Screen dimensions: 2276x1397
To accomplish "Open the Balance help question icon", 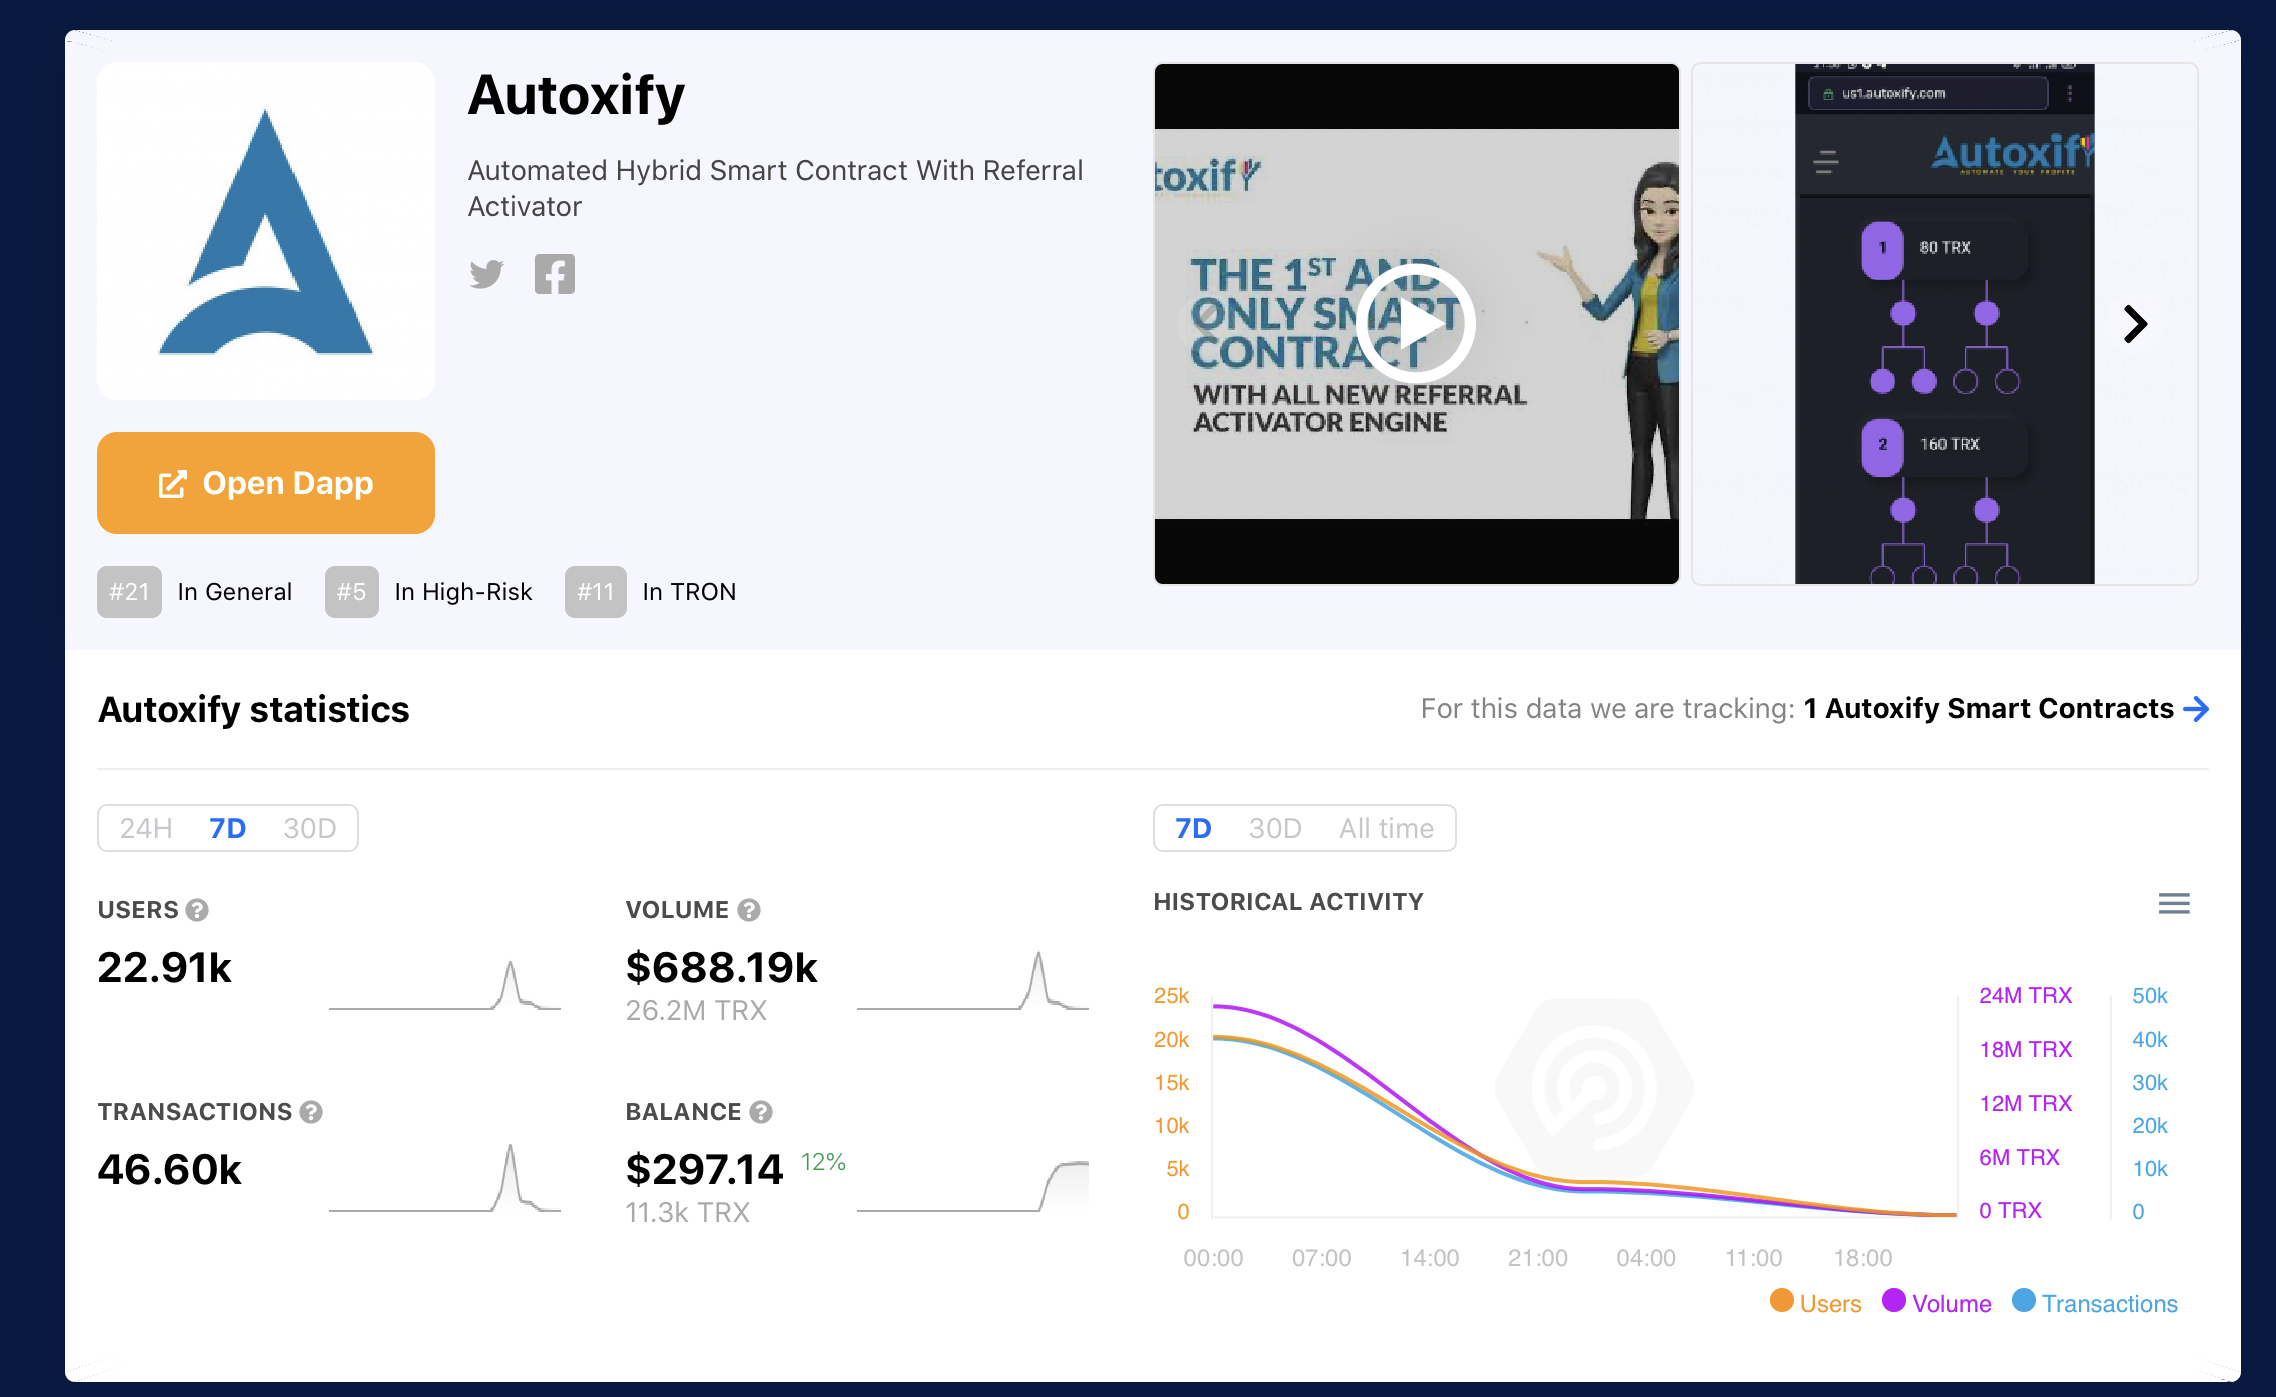I will [x=761, y=1112].
